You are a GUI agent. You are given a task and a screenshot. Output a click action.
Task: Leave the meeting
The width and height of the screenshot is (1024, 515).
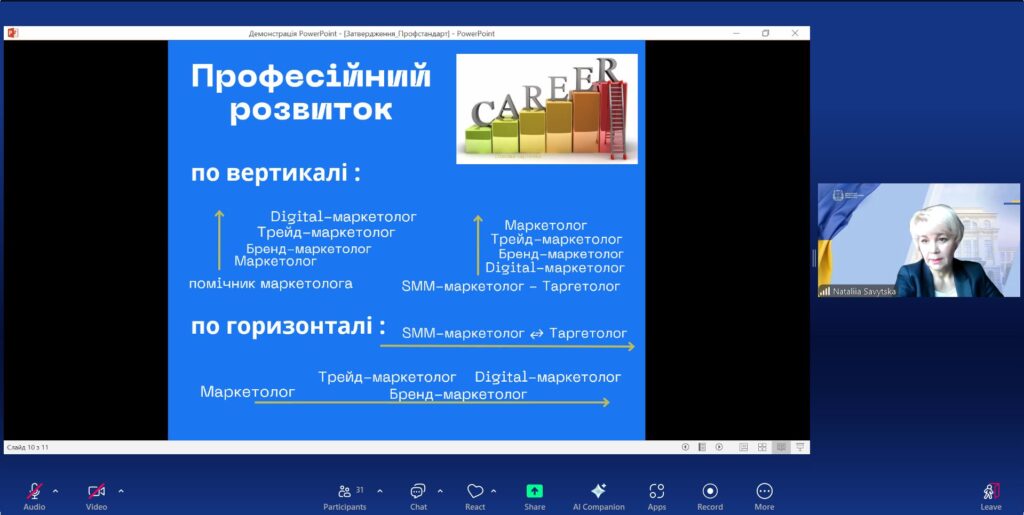point(990,491)
